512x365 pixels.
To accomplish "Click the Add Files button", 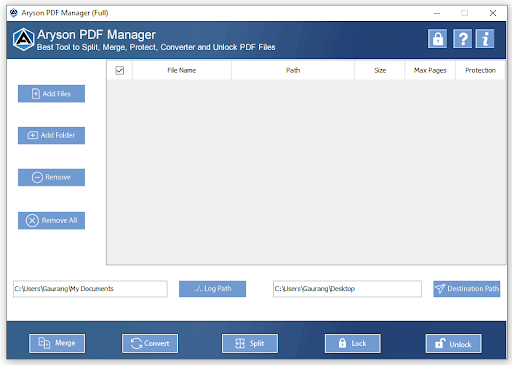I will pos(51,94).
